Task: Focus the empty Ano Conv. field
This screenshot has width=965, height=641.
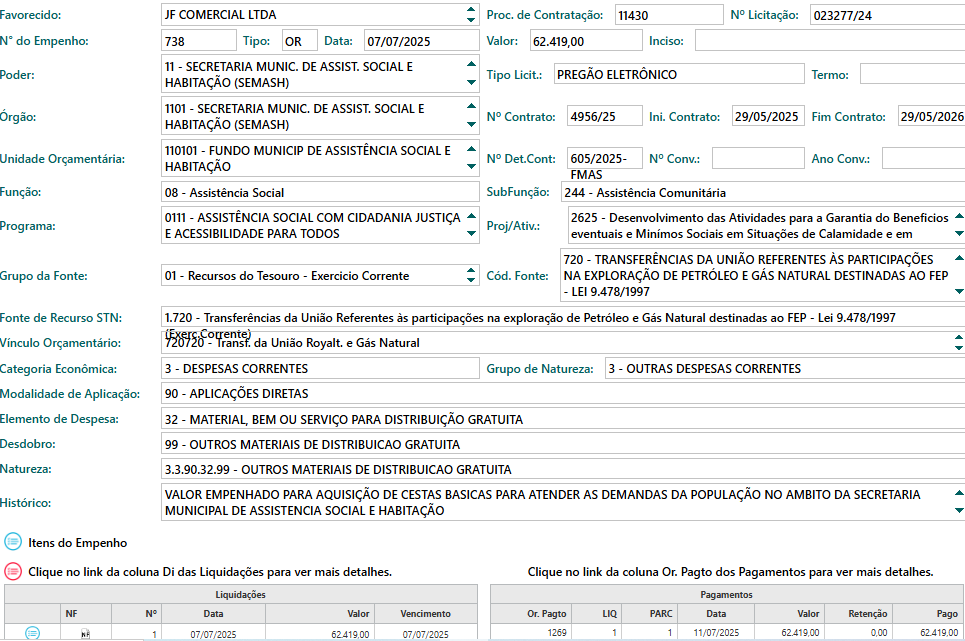Action: tap(923, 158)
